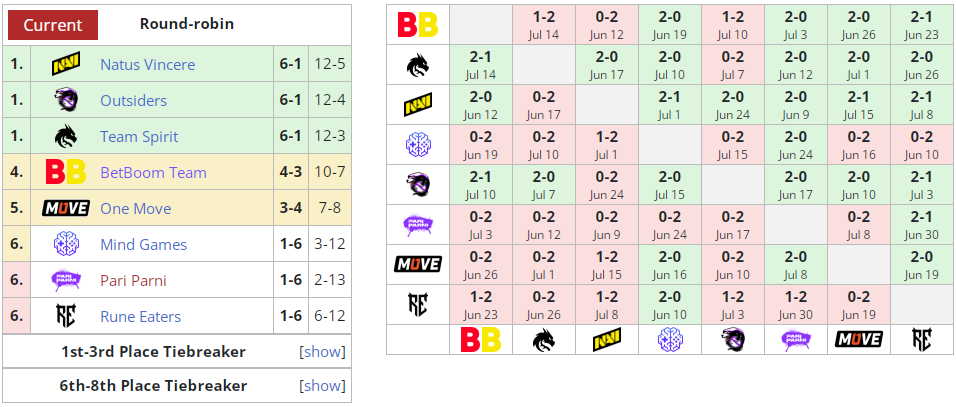Expand the 6th-8th Place Tiebreaker section
The width and height of the screenshot is (956, 407).
(x=322, y=386)
